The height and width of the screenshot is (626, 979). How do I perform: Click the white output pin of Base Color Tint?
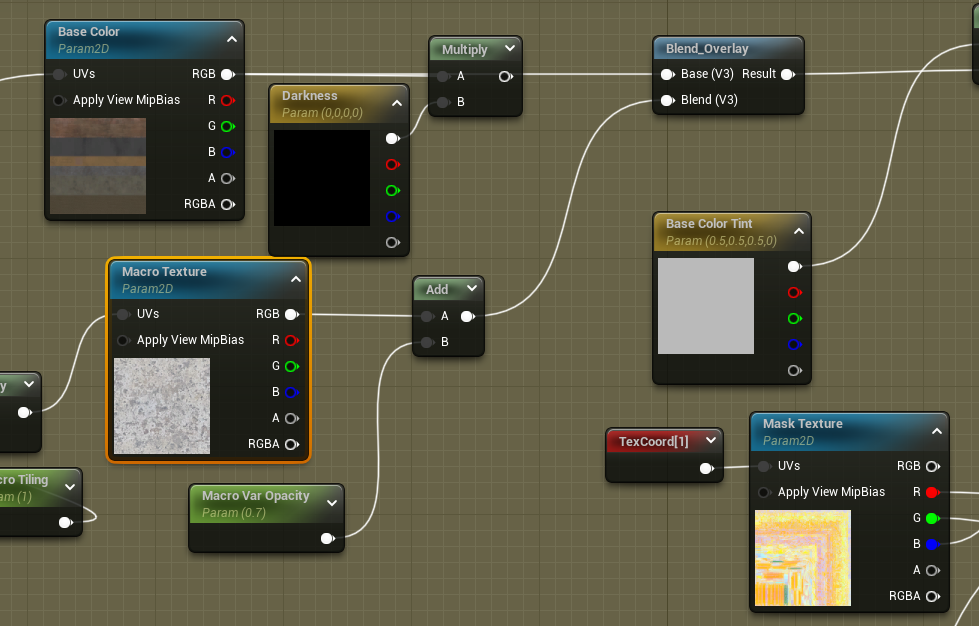(x=794, y=267)
